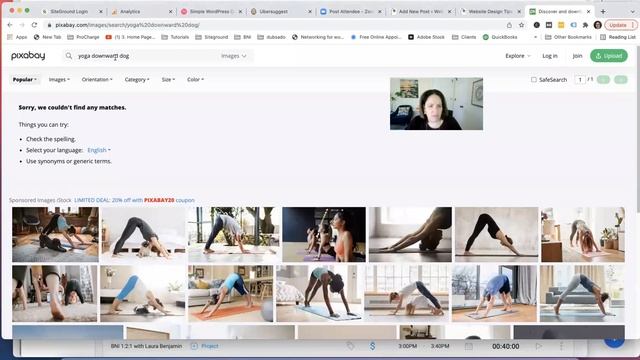Open the New Tab bookmark

click(47, 37)
